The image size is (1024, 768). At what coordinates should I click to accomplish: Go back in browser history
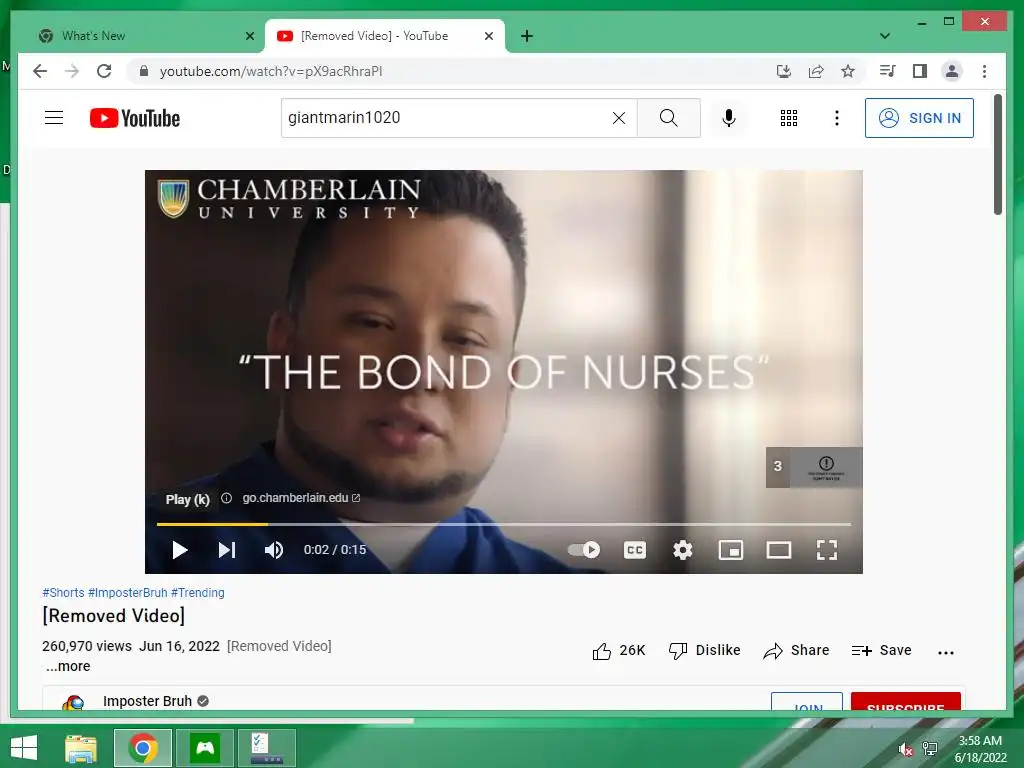tap(40, 71)
